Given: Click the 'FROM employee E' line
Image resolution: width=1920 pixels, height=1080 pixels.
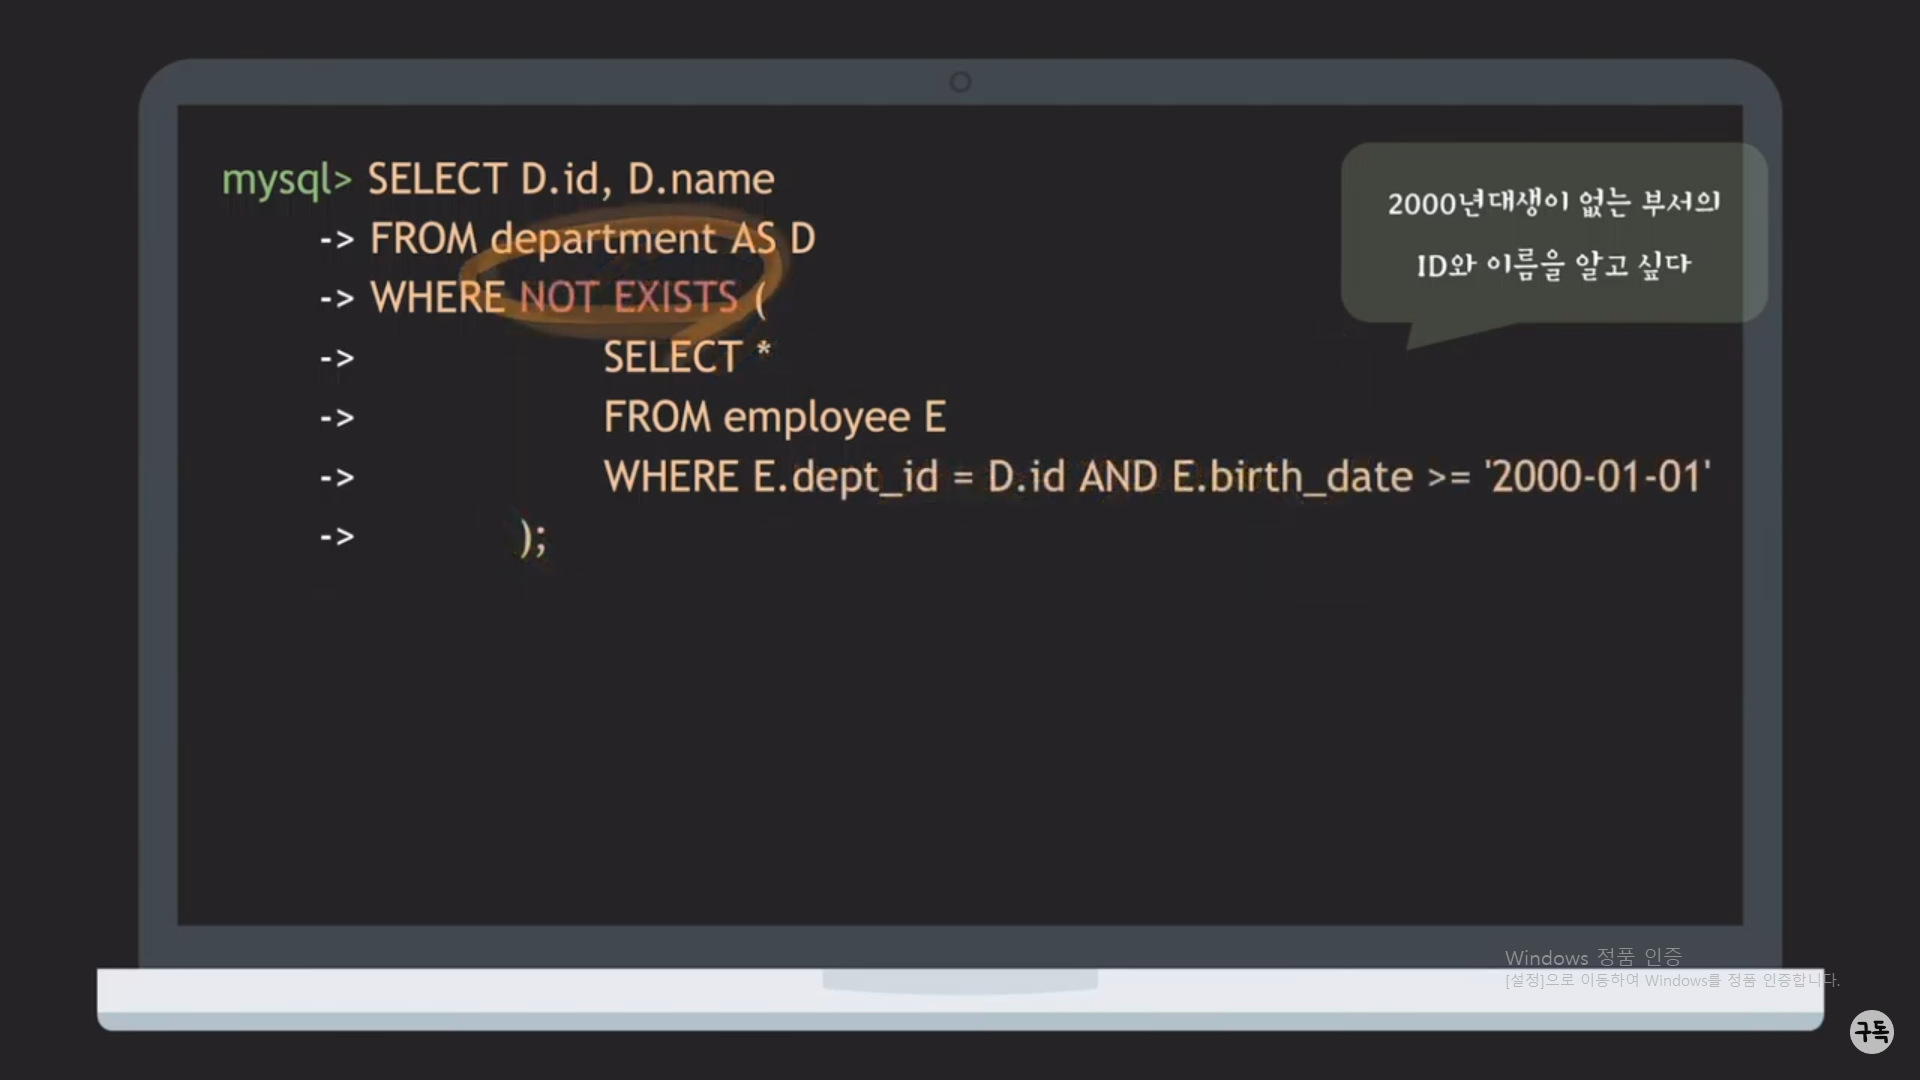Looking at the screenshot, I should tap(774, 417).
